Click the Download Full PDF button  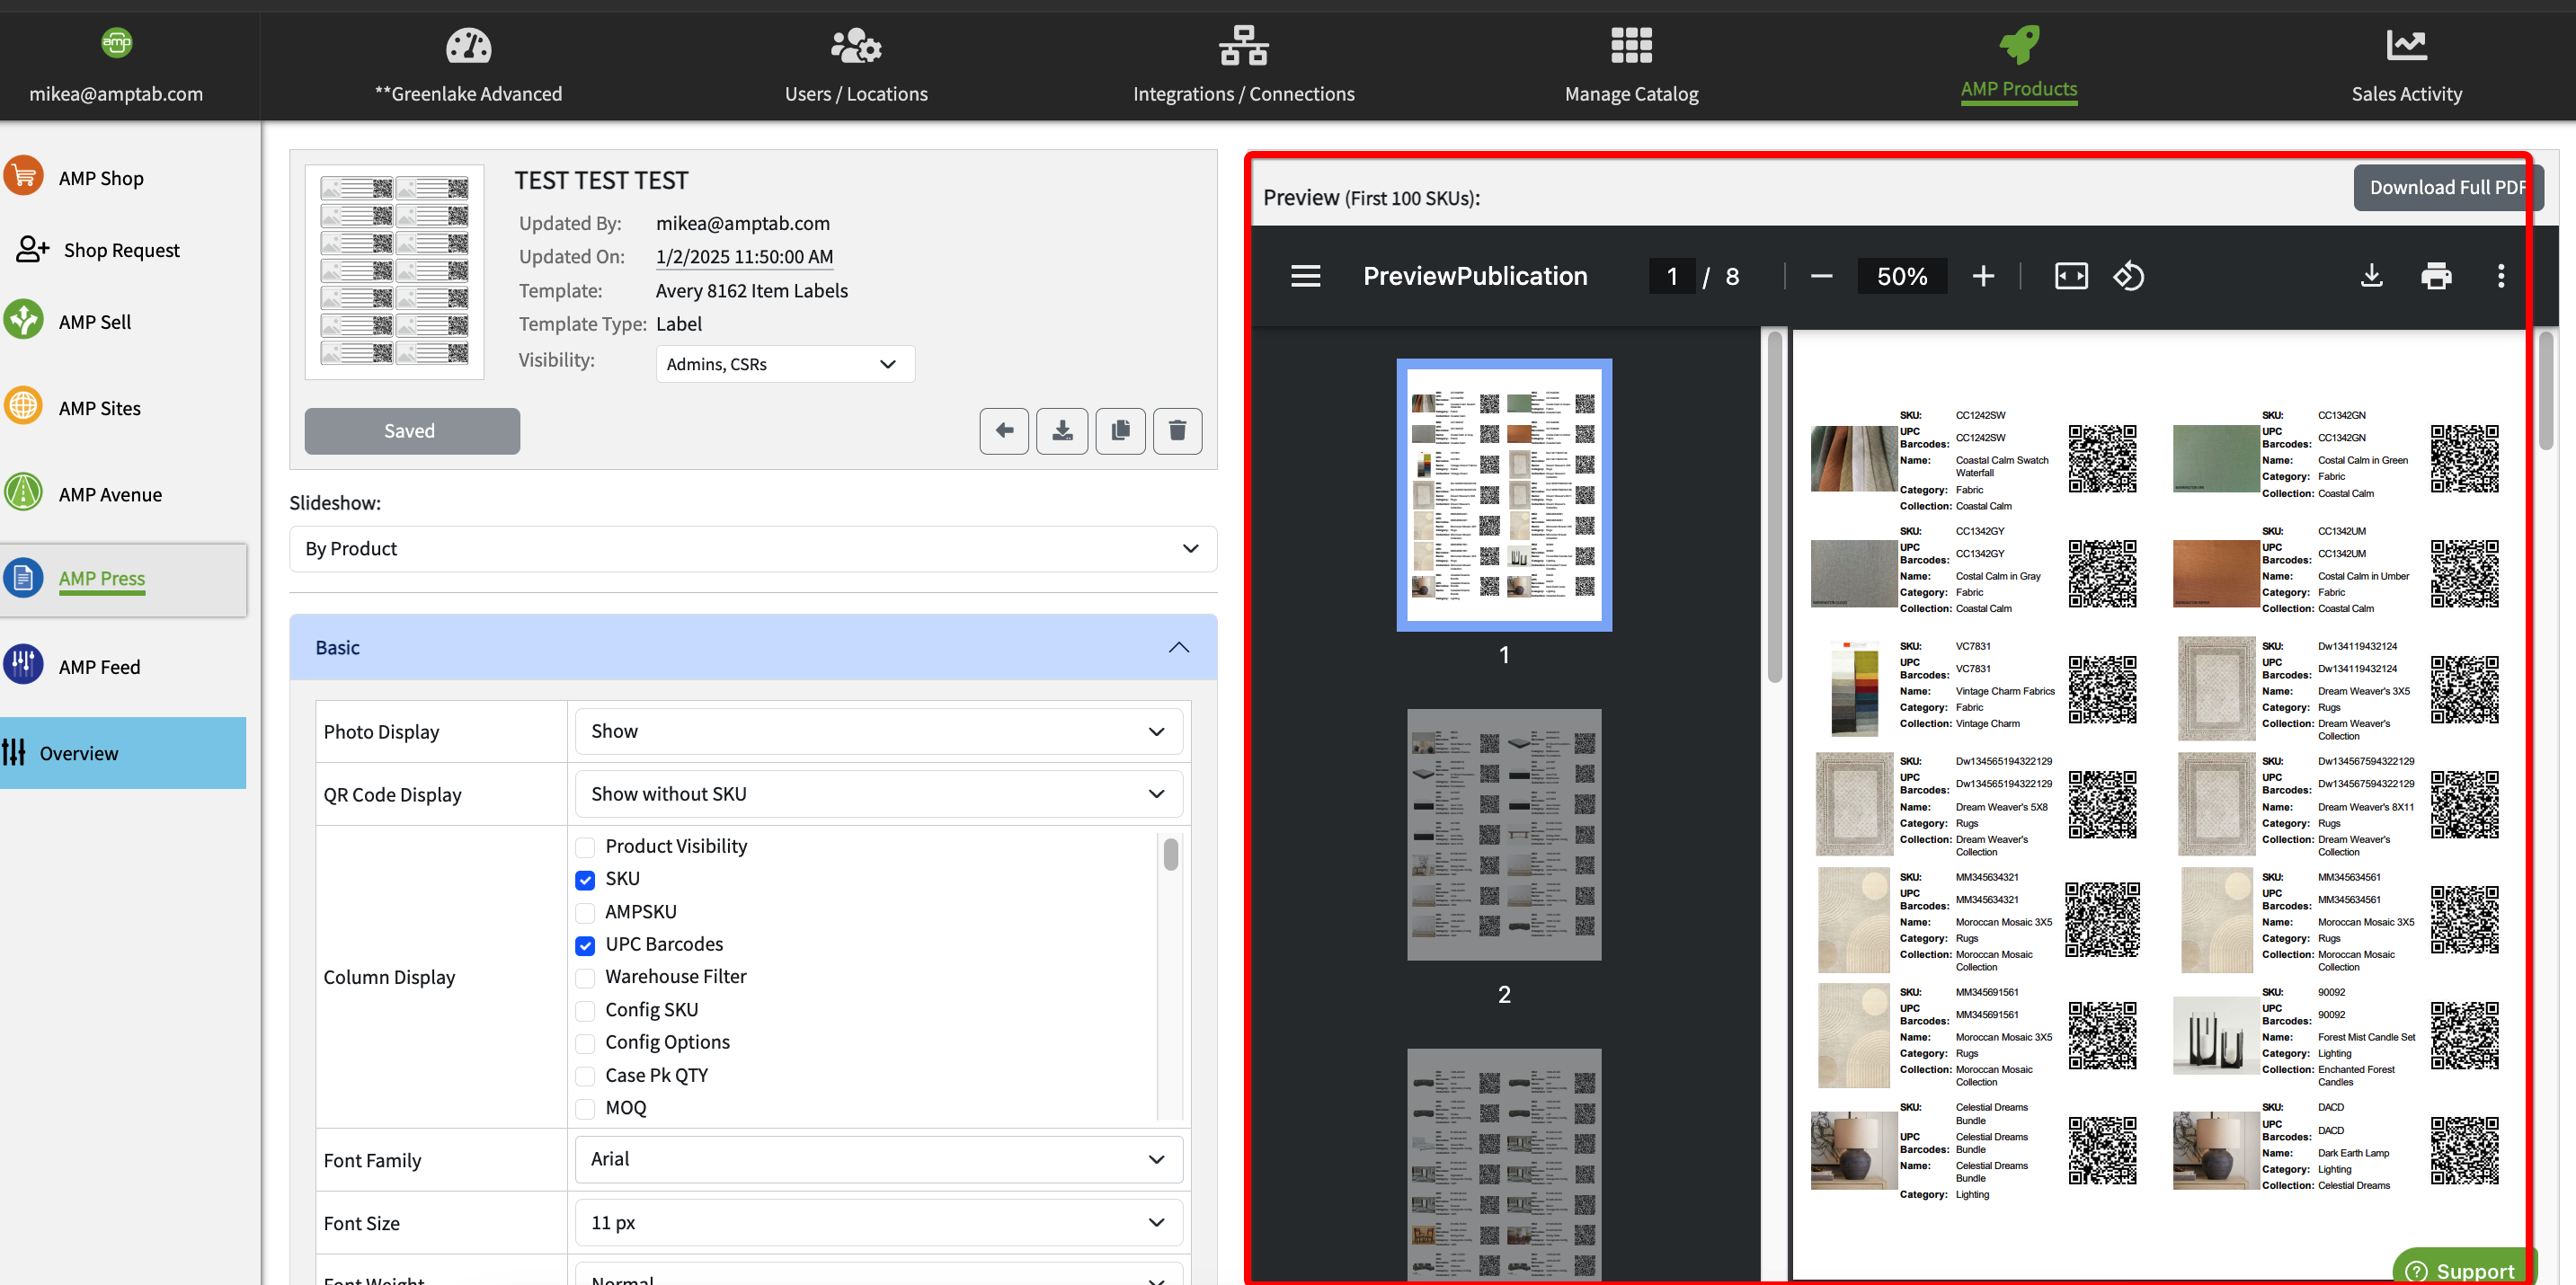point(2446,187)
